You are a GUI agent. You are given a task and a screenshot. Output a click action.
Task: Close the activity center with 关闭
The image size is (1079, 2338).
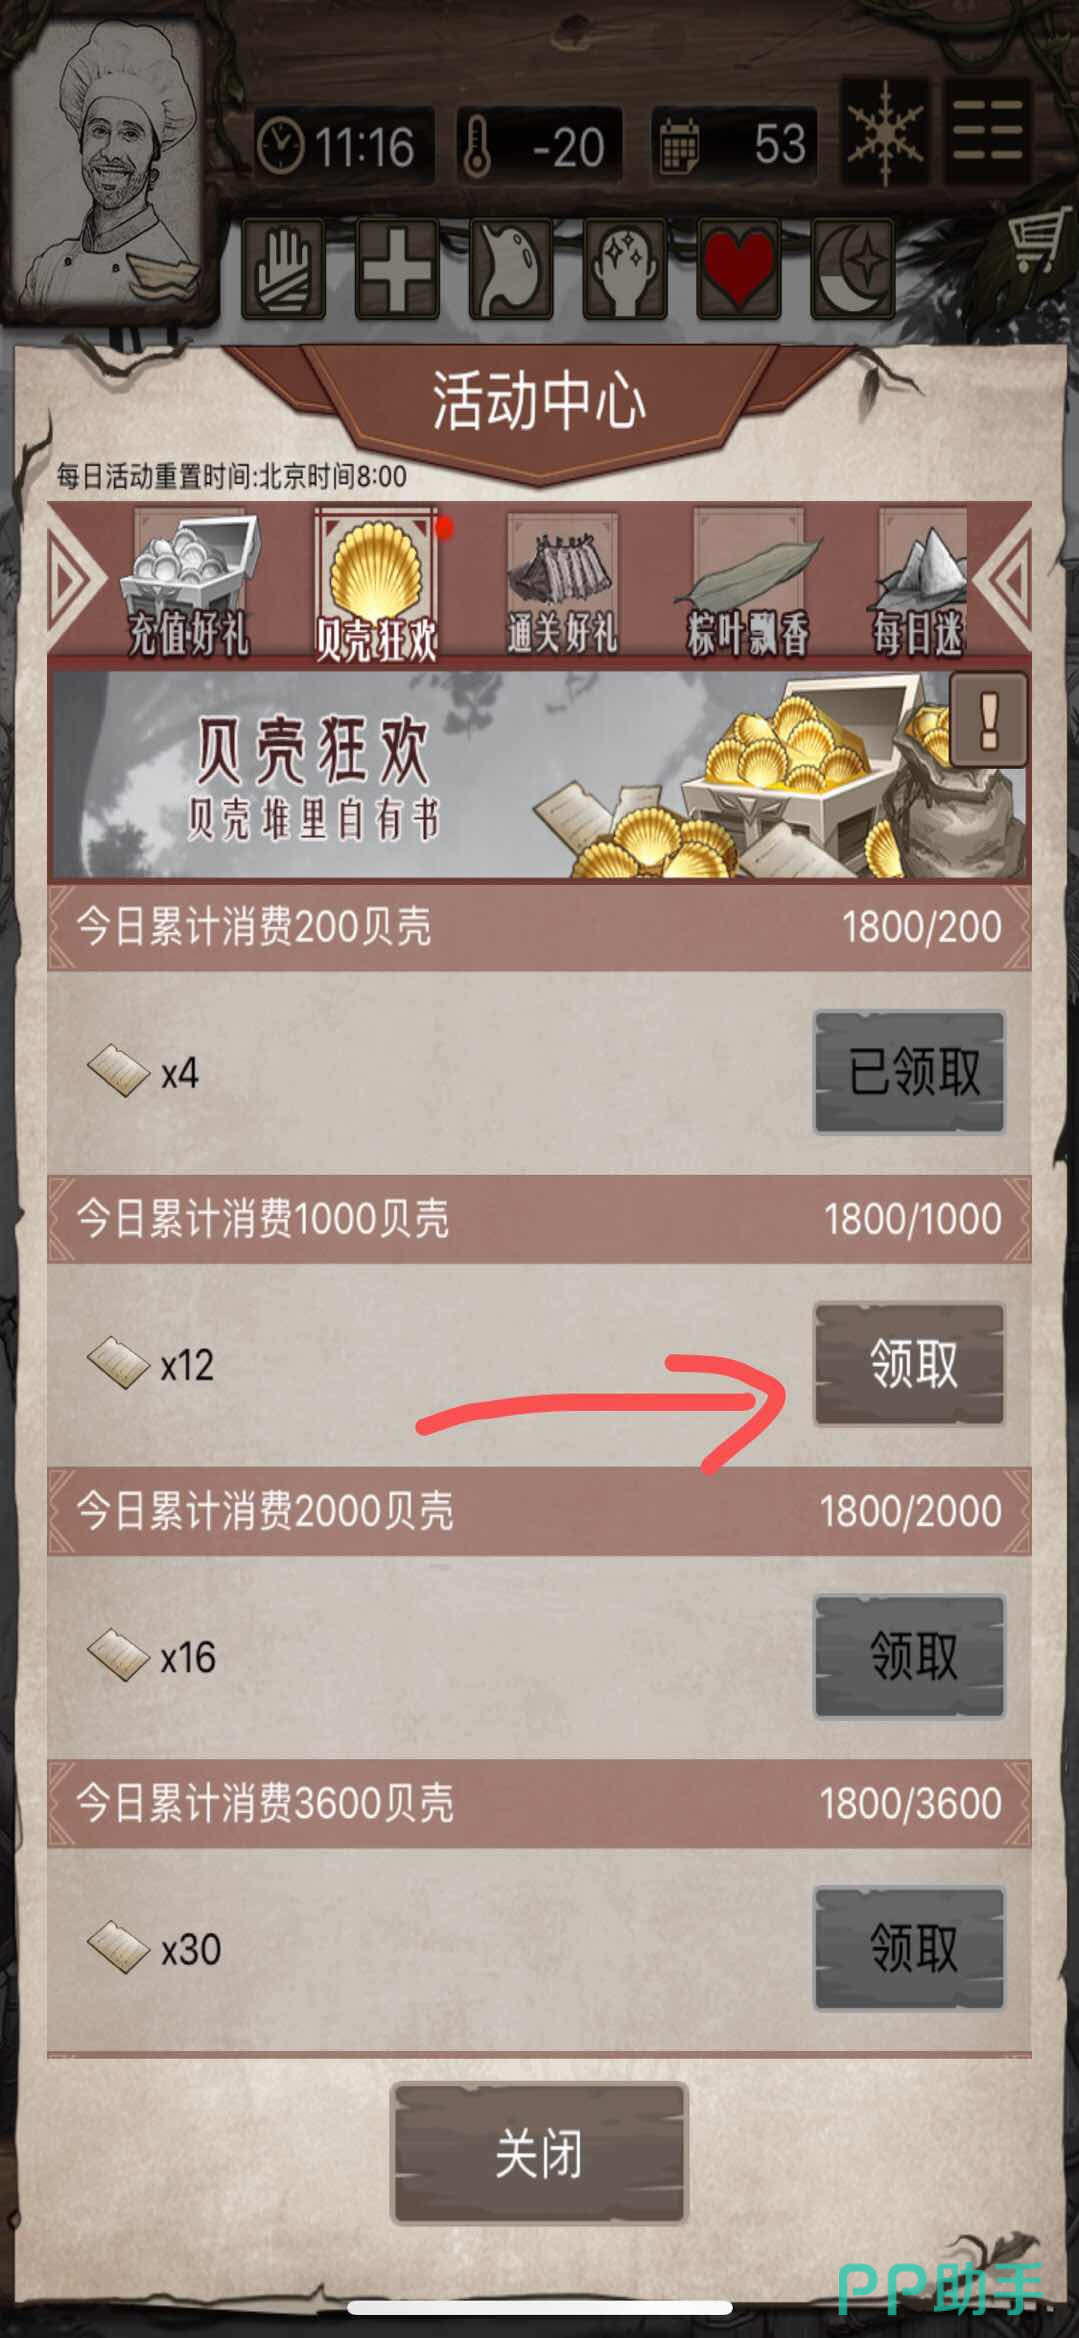[539, 2153]
